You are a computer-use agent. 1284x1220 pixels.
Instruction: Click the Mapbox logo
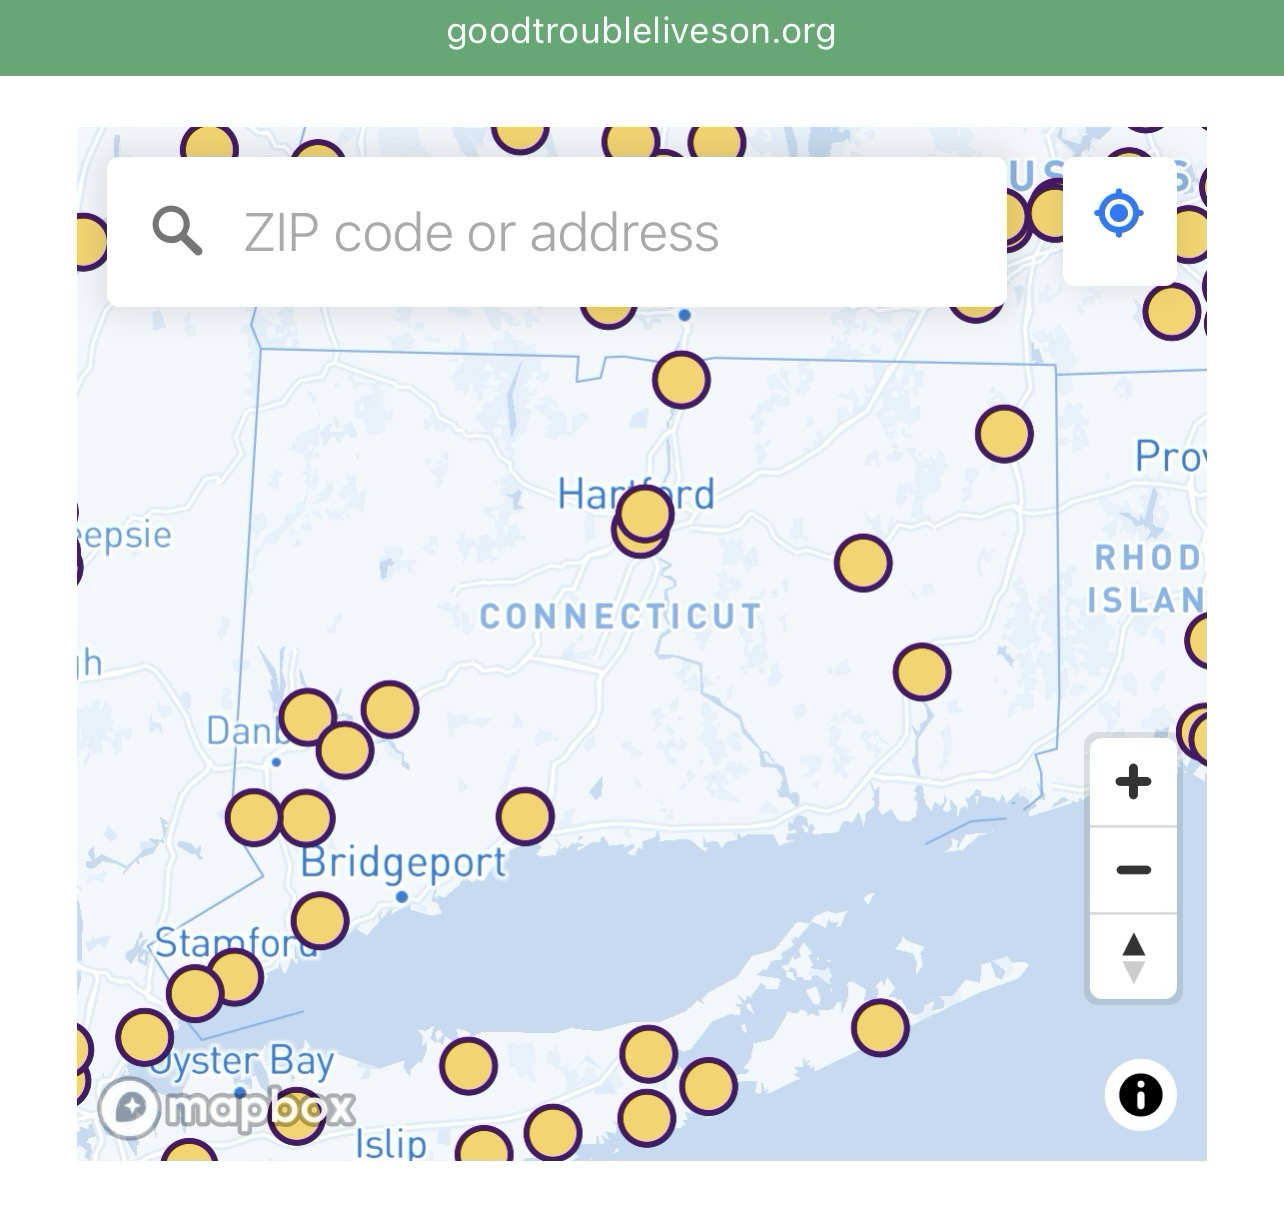tap(227, 1108)
